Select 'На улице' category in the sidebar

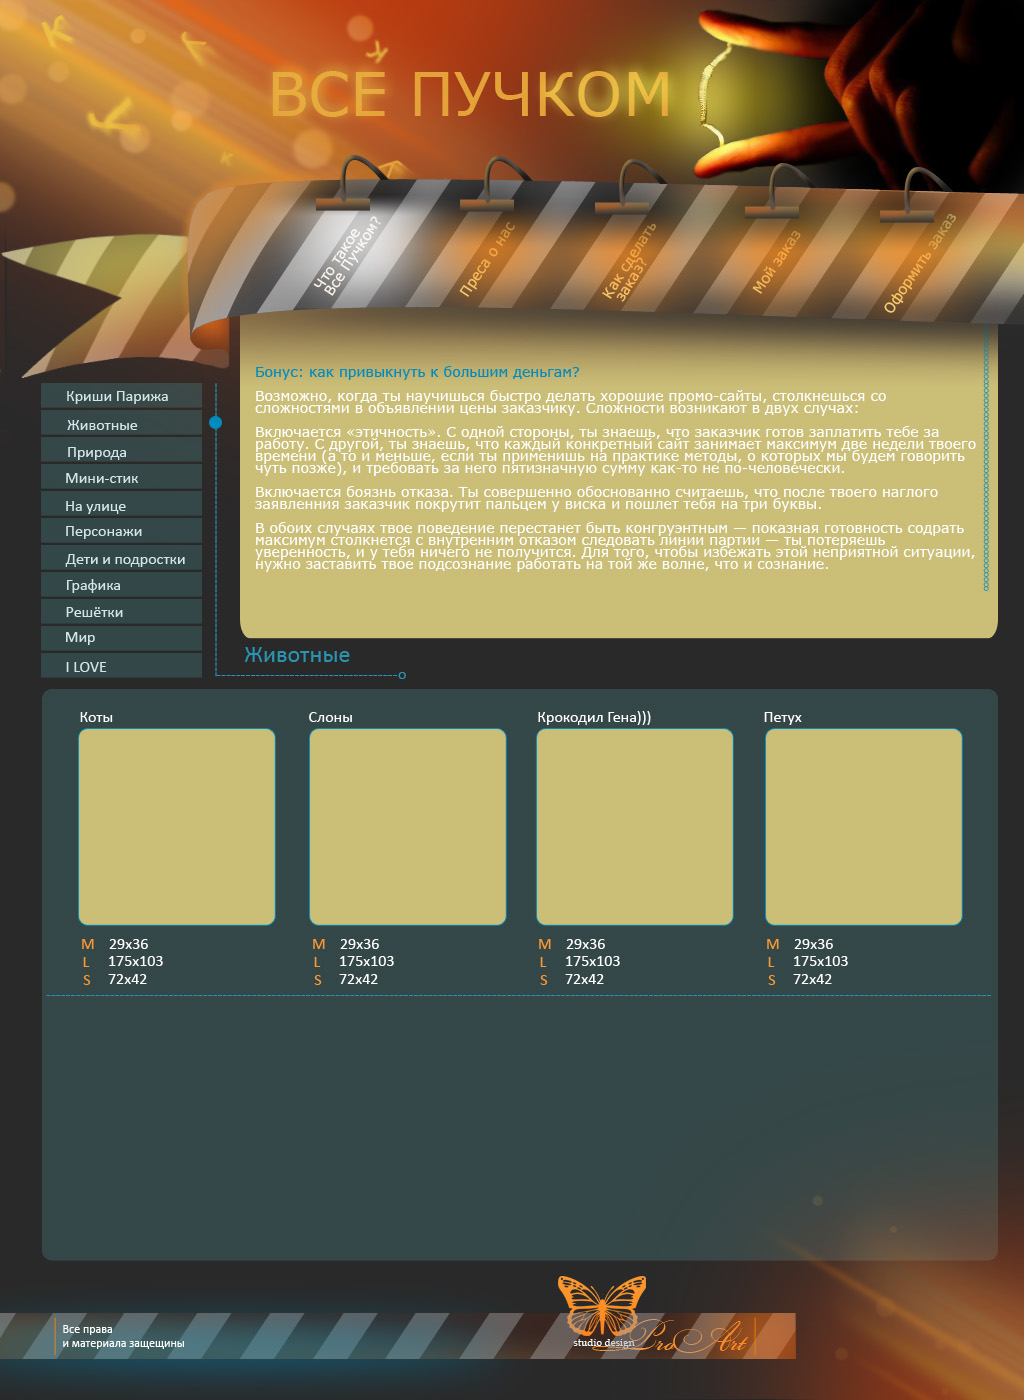click(x=121, y=505)
